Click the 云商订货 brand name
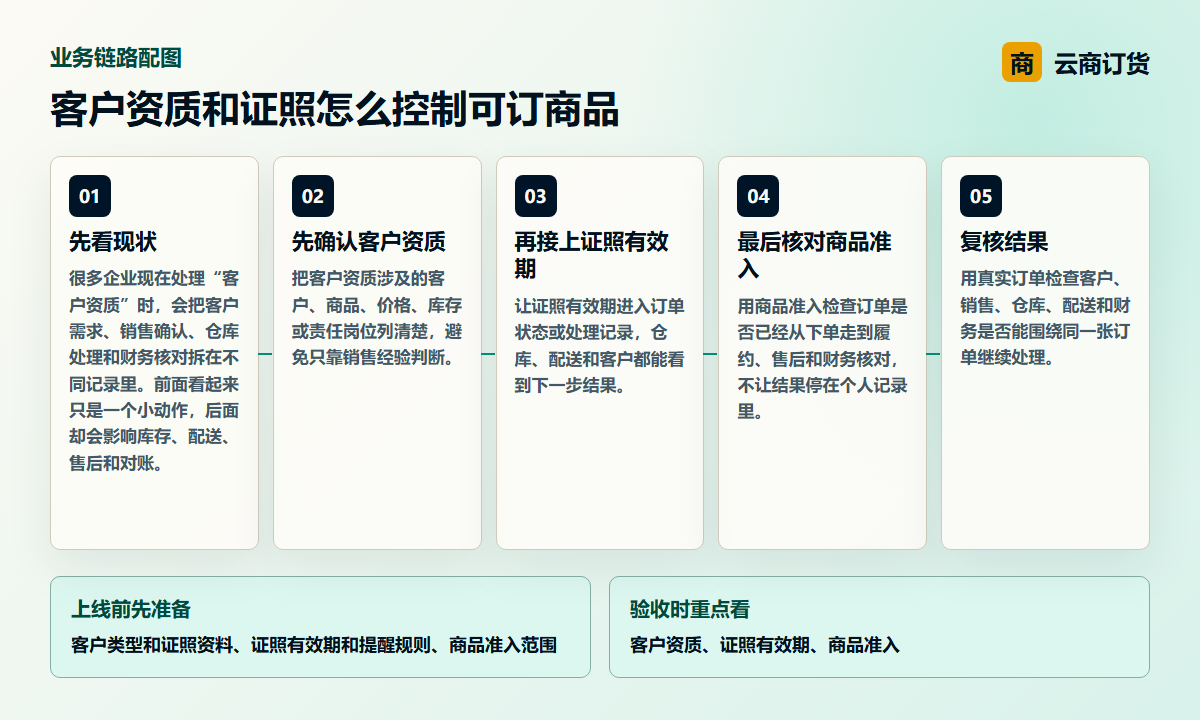Image resolution: width=1200 pixels, height=720 pixels. pos(1102,64)
